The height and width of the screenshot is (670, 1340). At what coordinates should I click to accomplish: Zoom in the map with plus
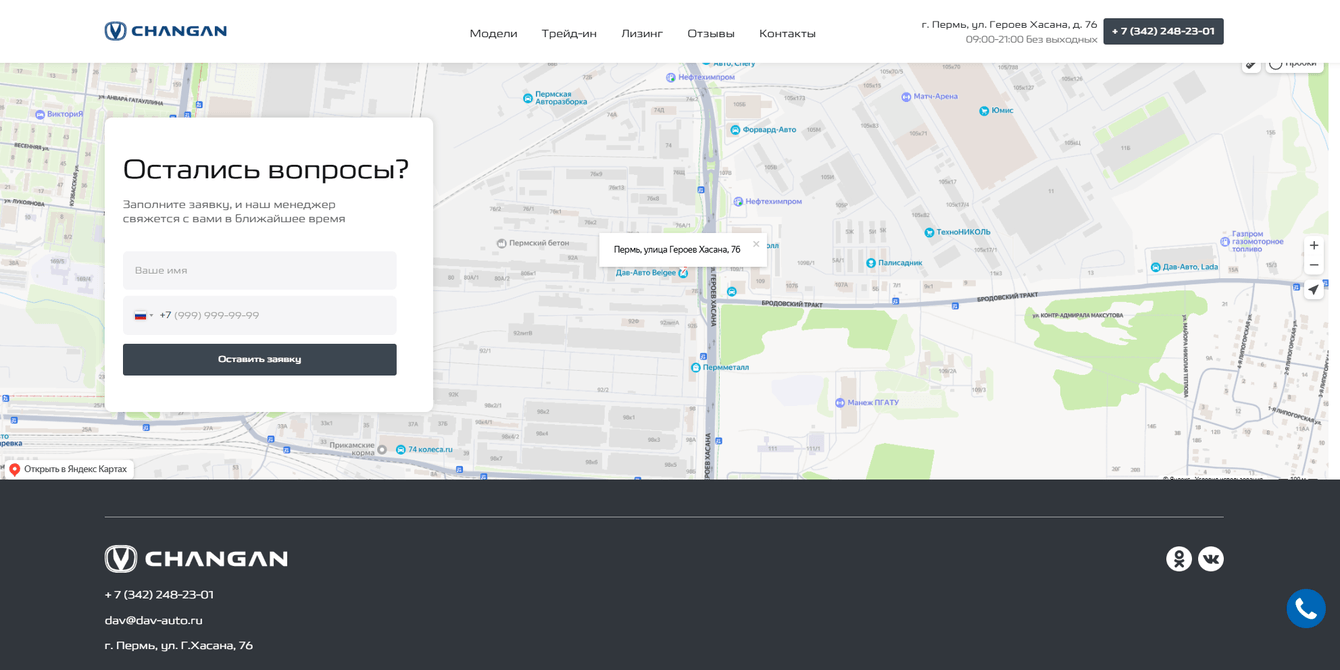pos(1314,245)
